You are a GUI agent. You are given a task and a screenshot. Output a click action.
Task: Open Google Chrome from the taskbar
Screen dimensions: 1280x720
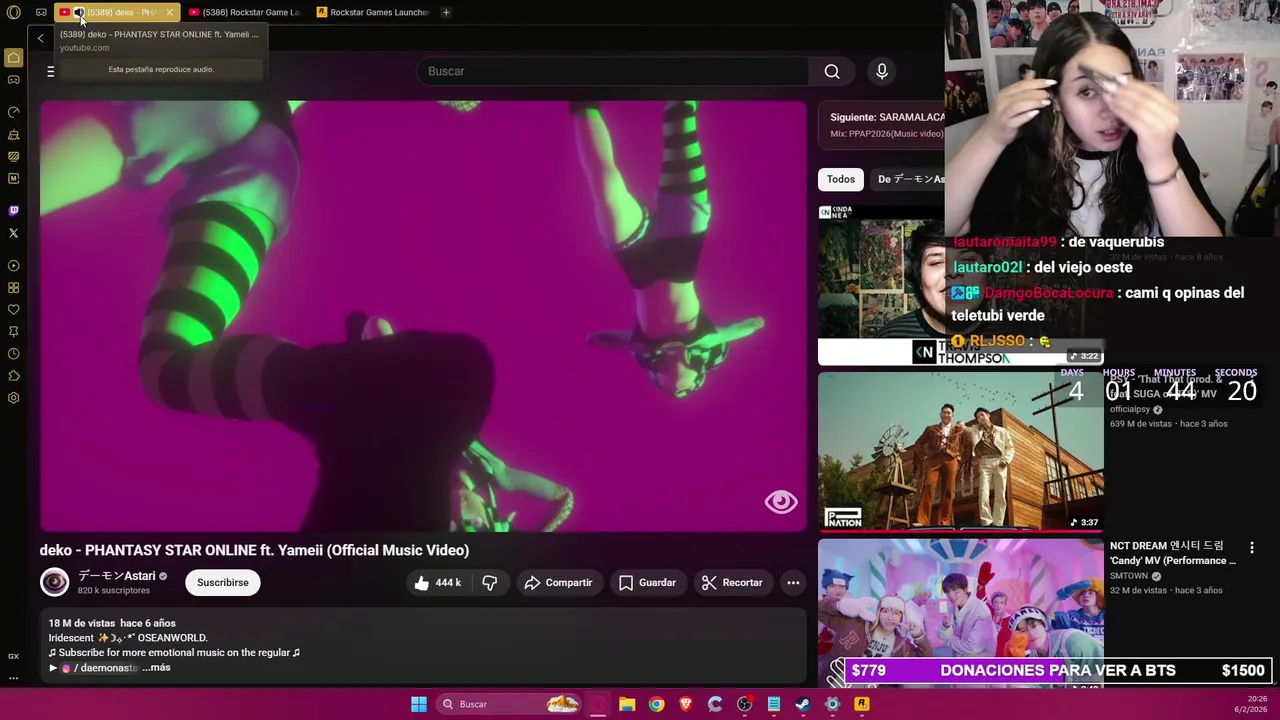click(x=656, y=704)
